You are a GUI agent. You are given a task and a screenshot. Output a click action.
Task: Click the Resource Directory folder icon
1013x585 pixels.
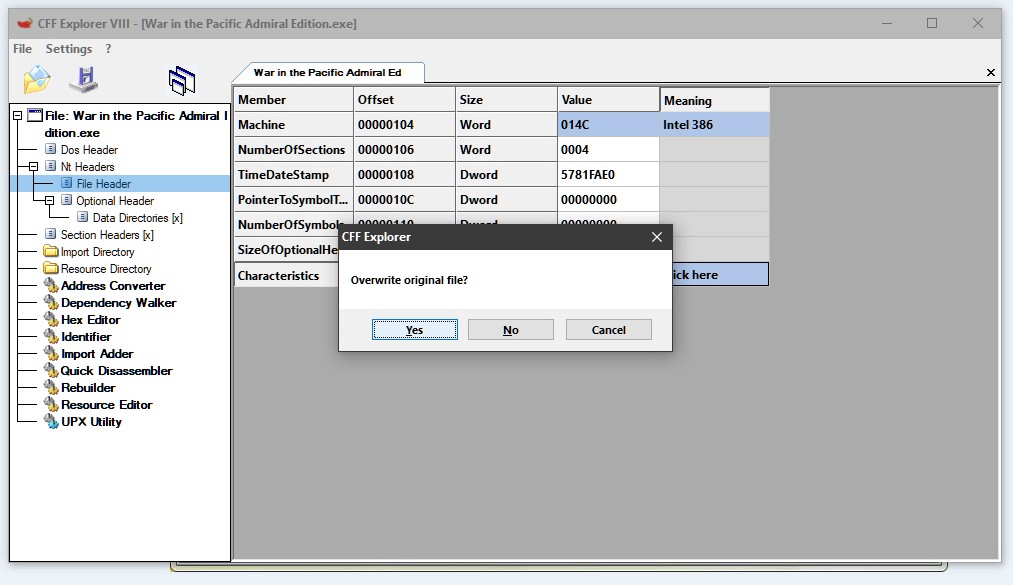tap(50, 268)
